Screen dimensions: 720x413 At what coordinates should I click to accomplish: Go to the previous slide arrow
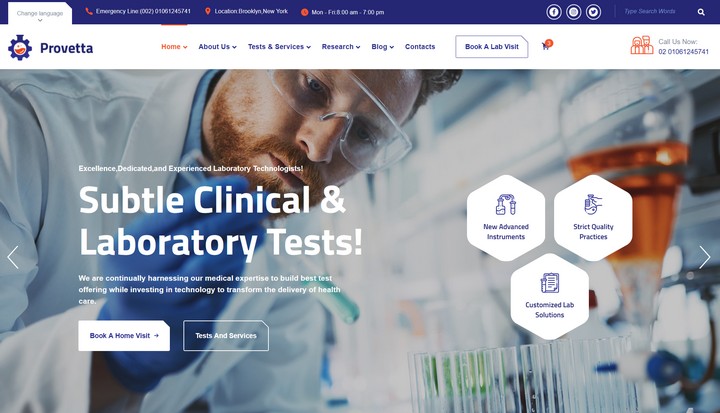click(13, 257)
